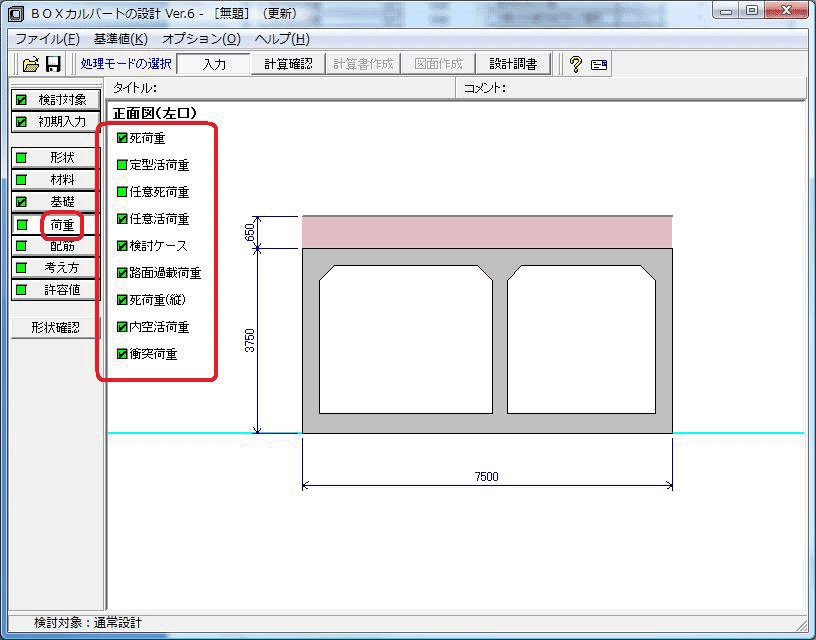Select the 路面過載荷重 load item
The height and width of the screenshot is (640, 816).
pos(159,273)
